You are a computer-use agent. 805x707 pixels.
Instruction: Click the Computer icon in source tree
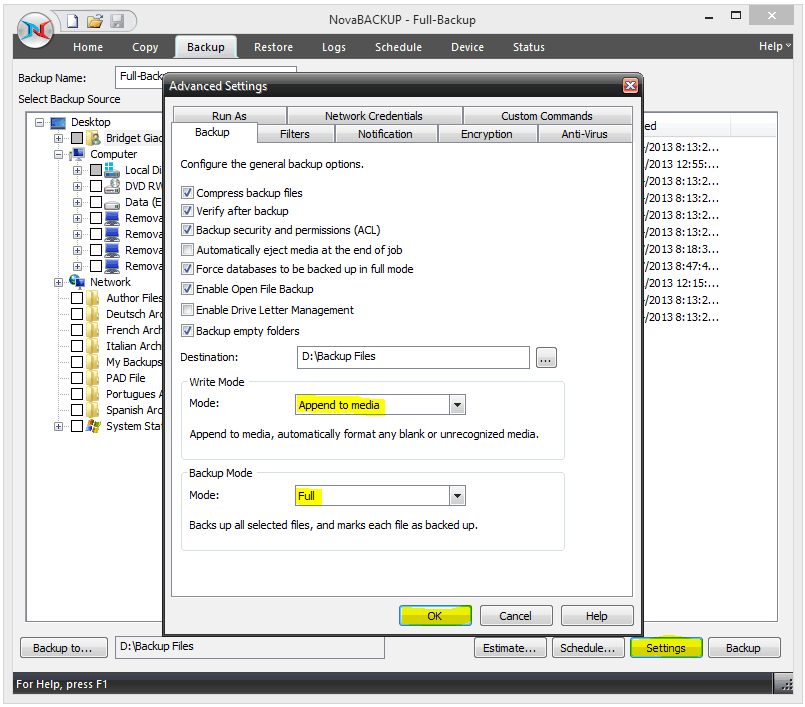pyautogui.click(x=77, y=154)
